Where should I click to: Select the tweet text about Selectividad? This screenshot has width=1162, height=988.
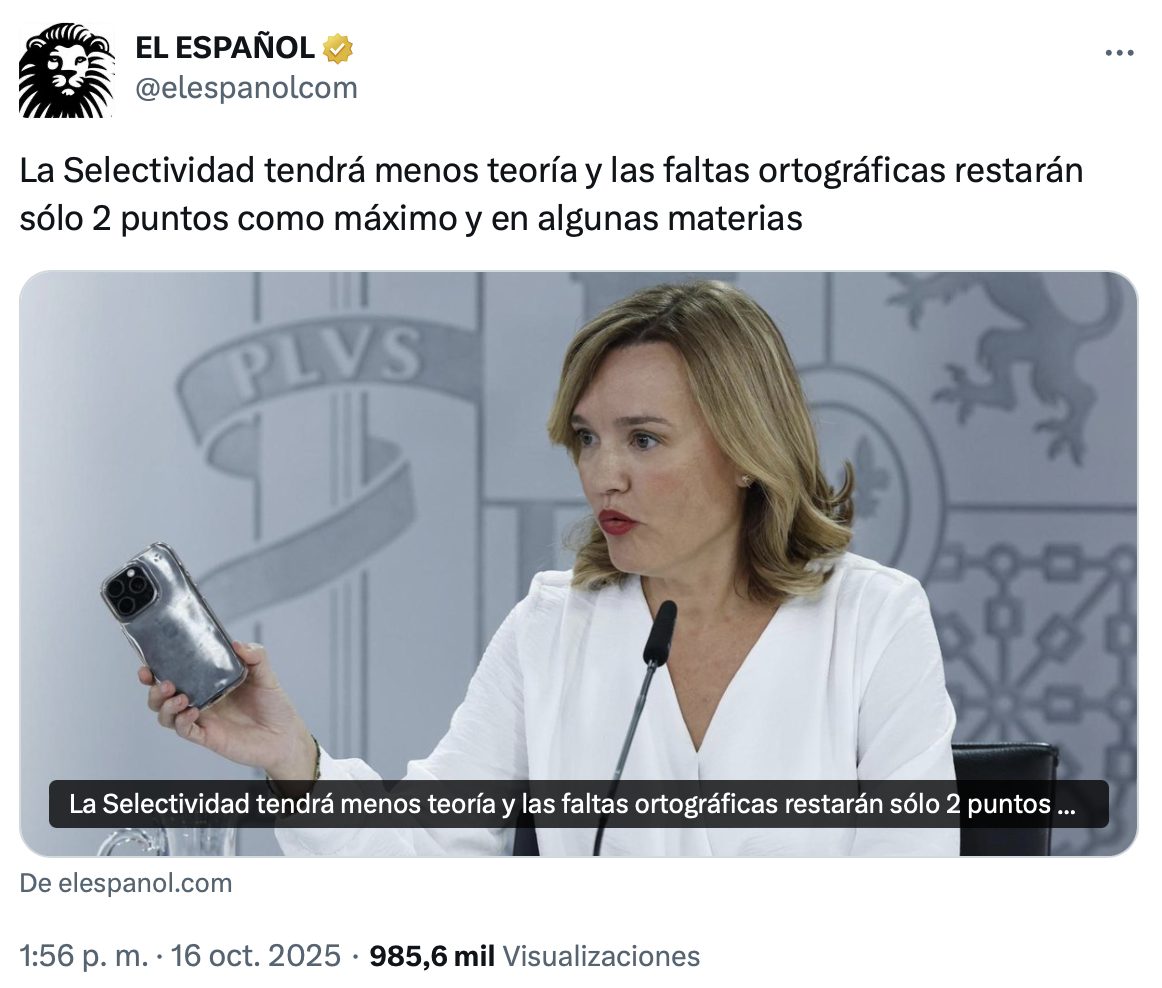point(551,194)
